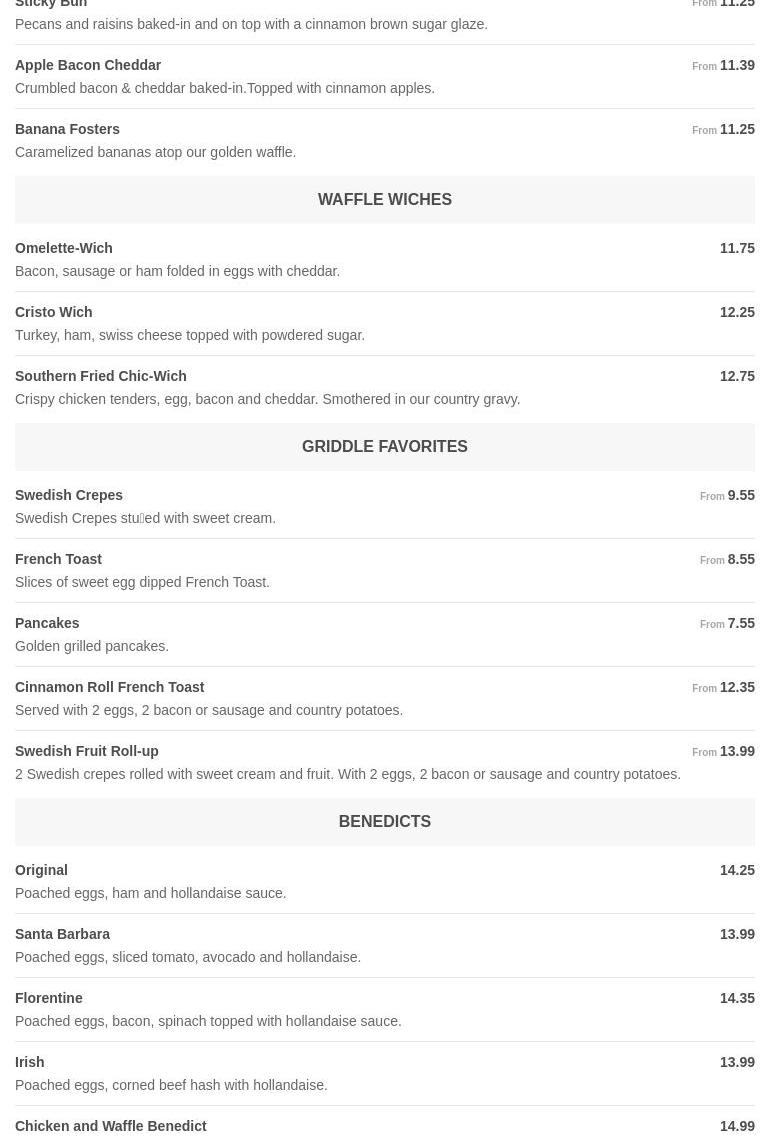Choose the Florentine benedict

coord(49,999)
